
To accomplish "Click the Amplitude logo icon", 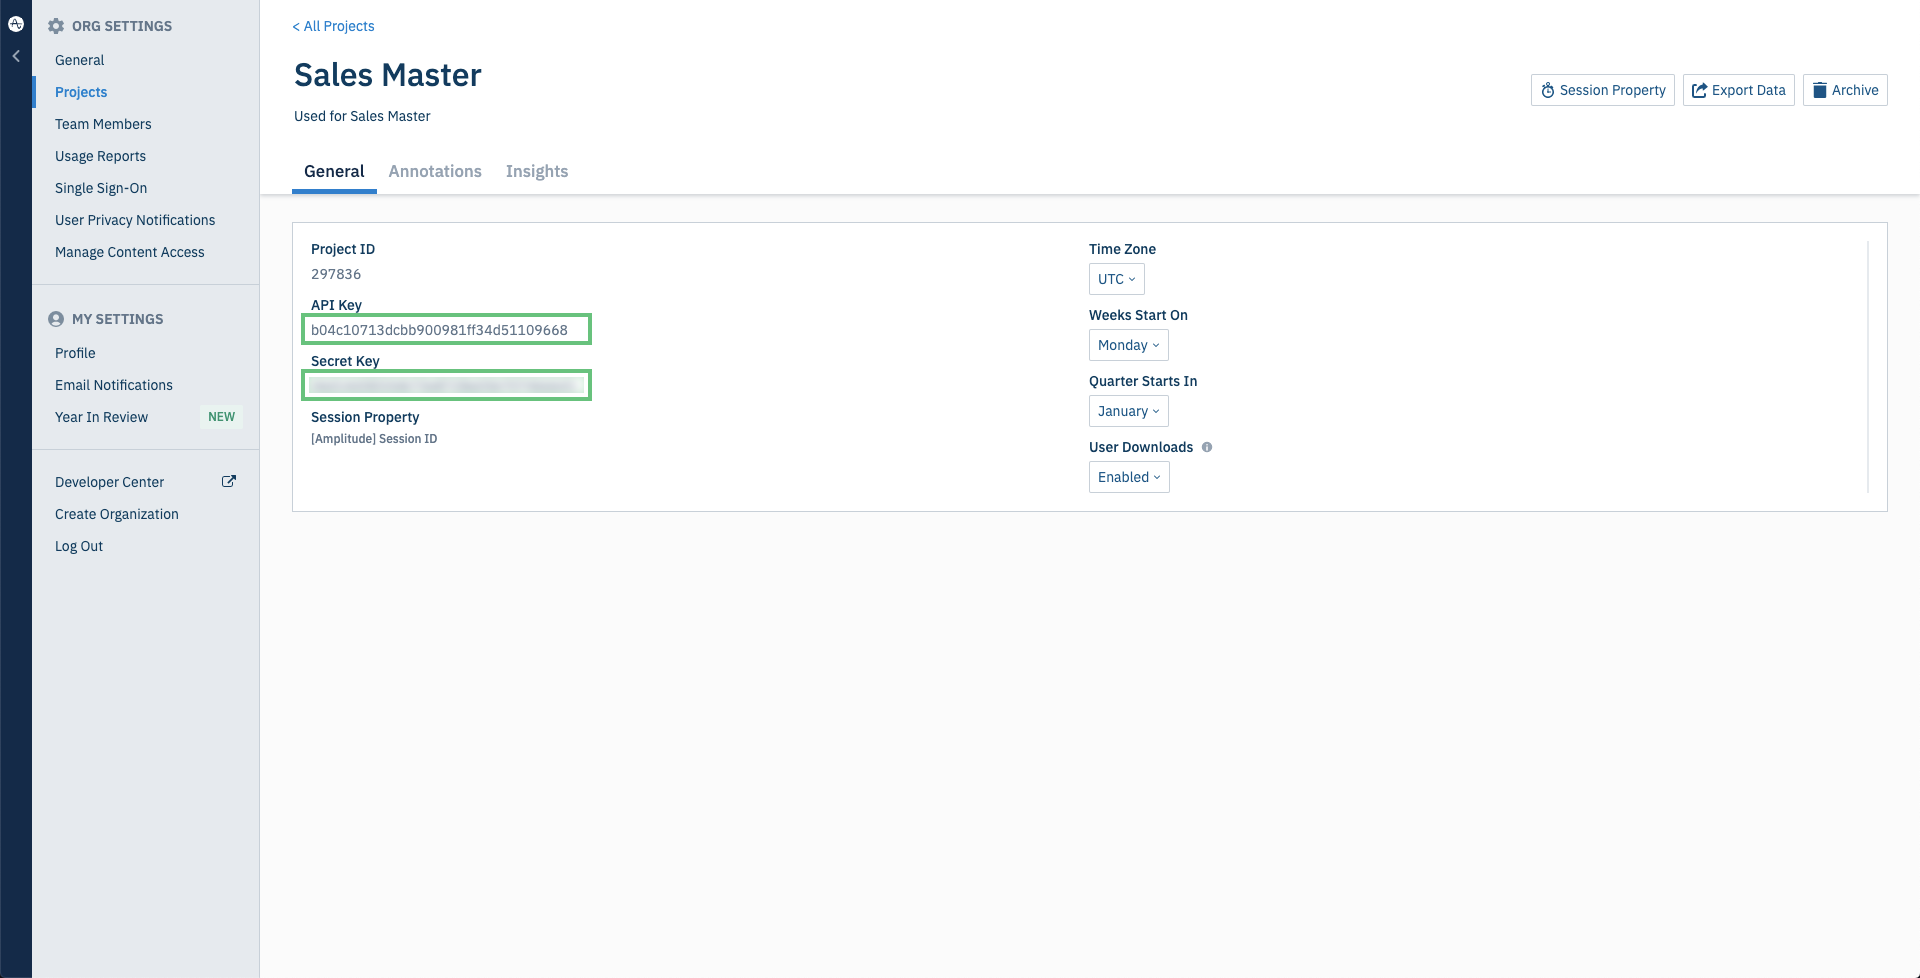I will [16, 24].
